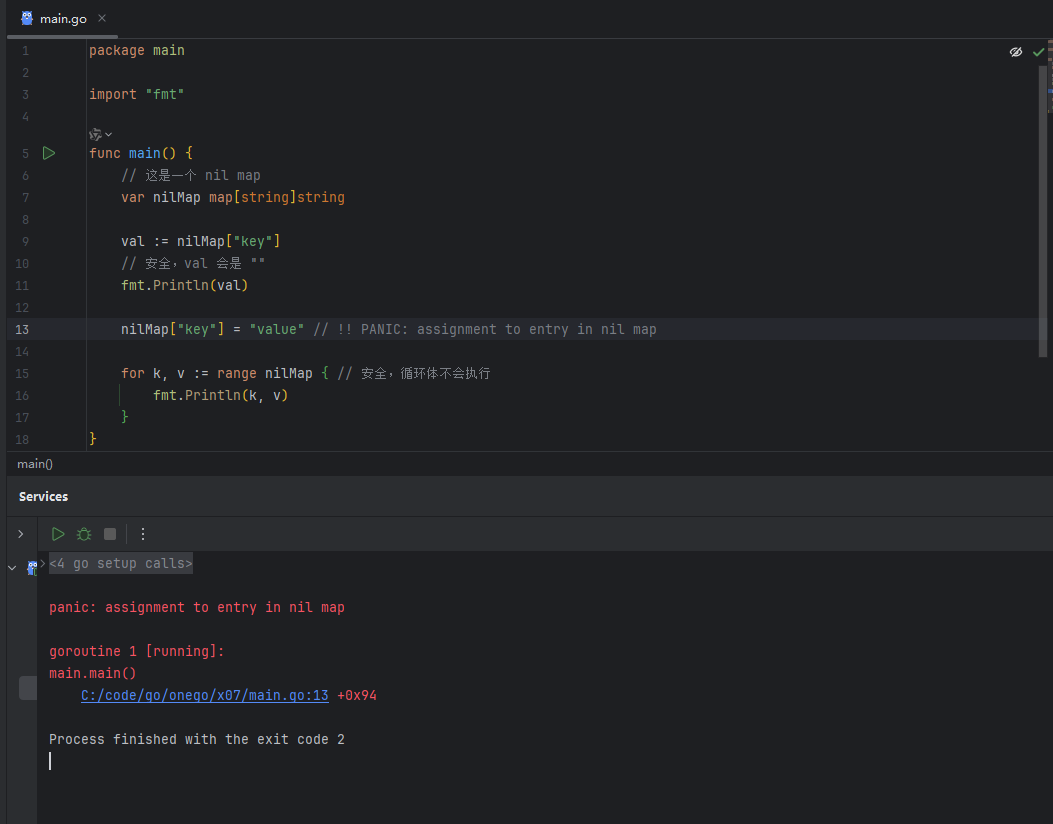Expand the Services tree panel chevron
Screen dimensions: 1053x824
click(21, 534)
